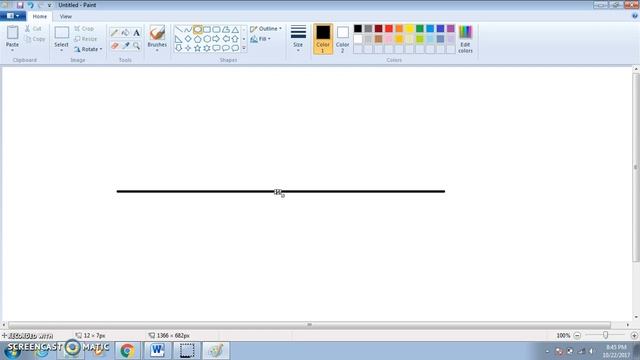Expand the Brushes dropdown arrow
The width and height of the screenshot is (640, 360).
pos(157,50)
